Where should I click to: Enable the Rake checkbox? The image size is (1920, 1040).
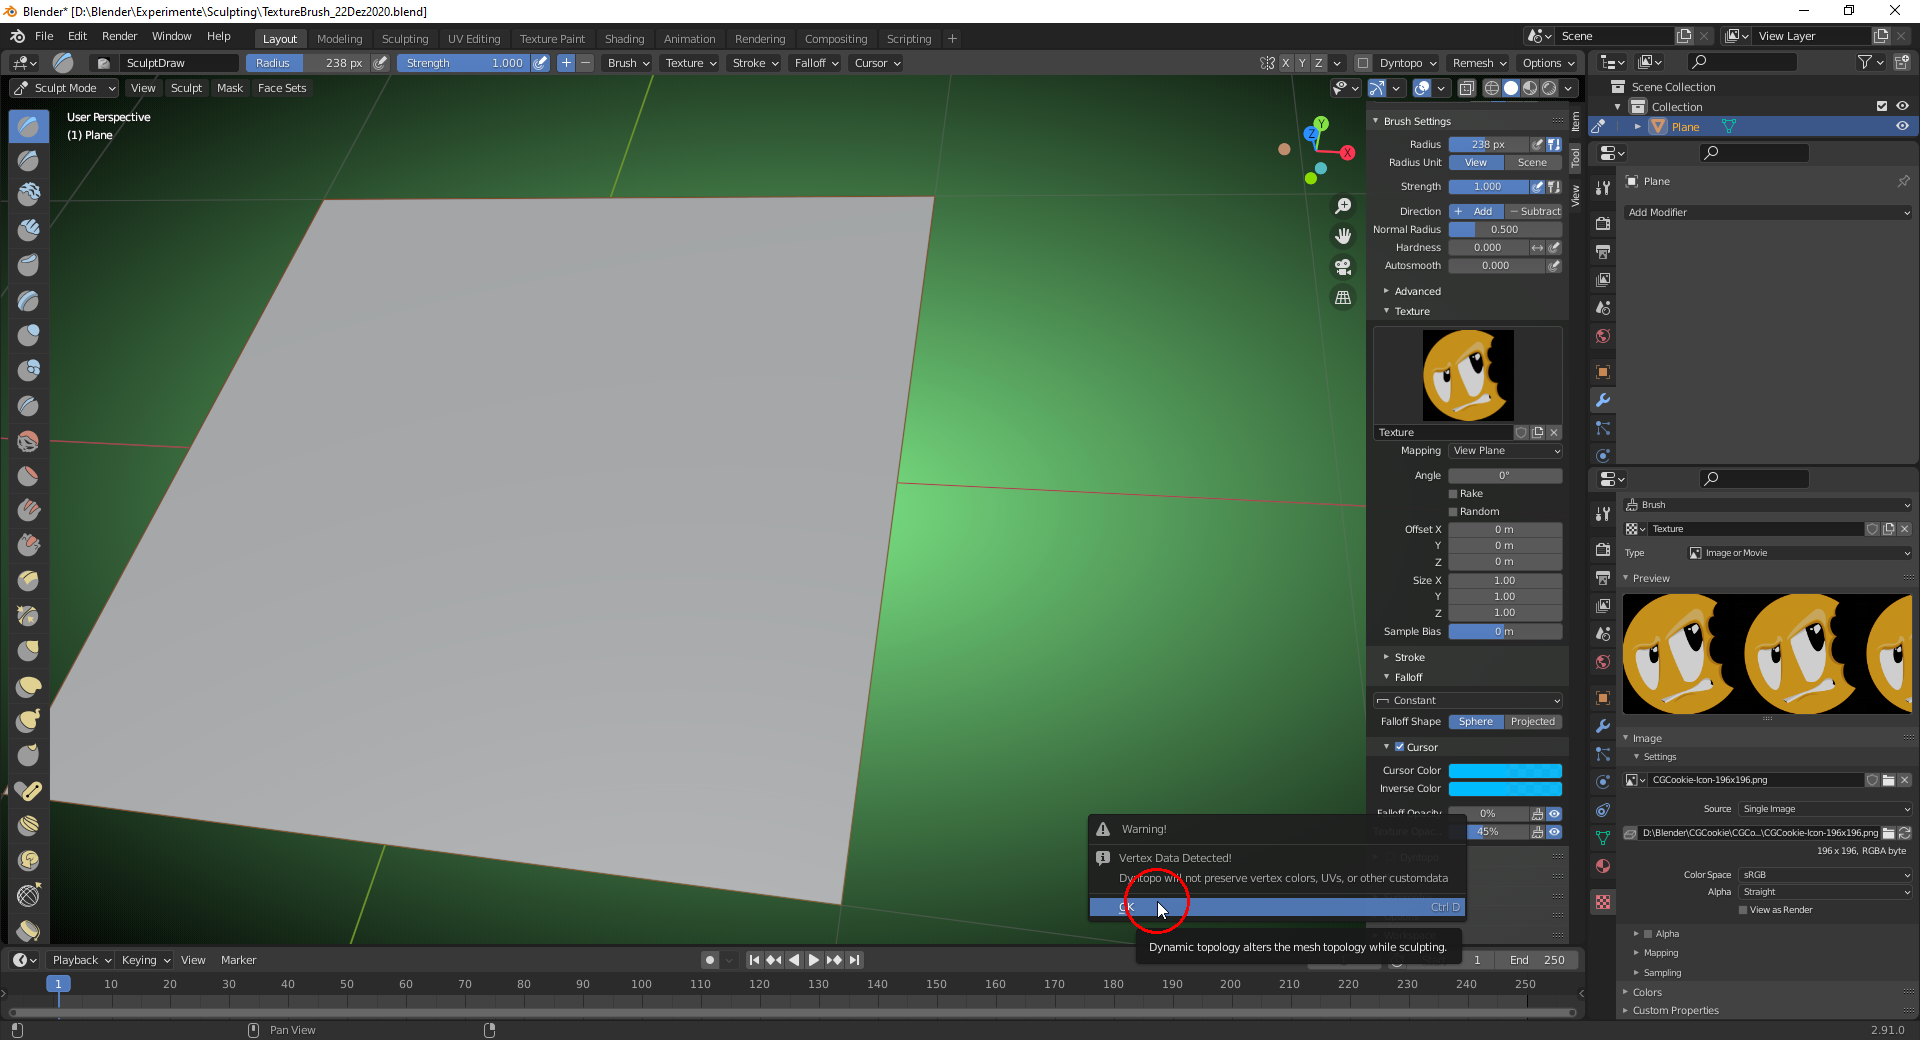click(1453, 494)
